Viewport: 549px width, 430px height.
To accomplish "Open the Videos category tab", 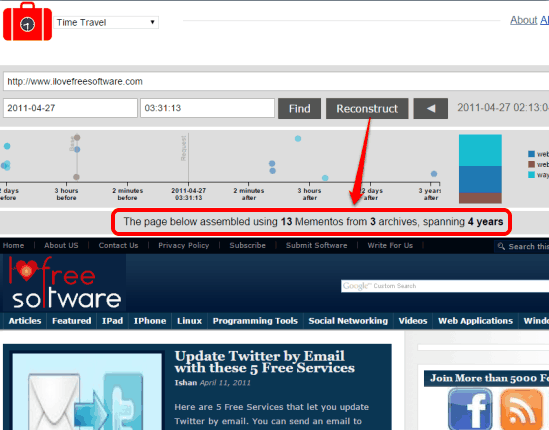I will [413, 321].
